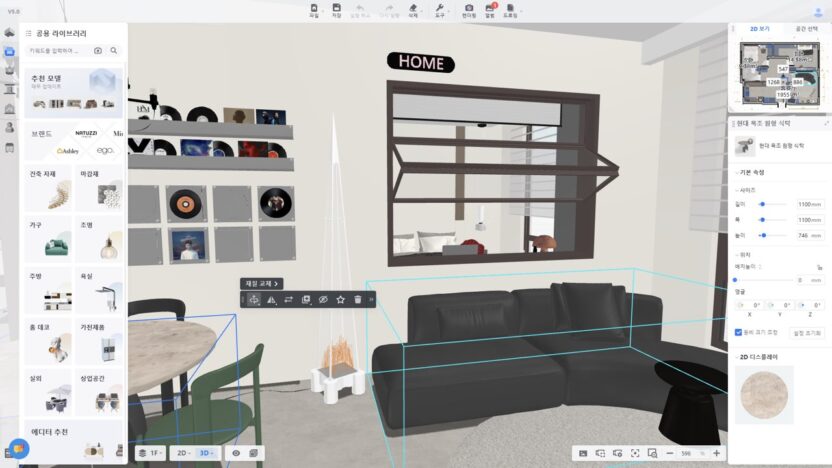Click the 설정 초기화 reset button
Screen dimensions: 832x468
(805, 332)
